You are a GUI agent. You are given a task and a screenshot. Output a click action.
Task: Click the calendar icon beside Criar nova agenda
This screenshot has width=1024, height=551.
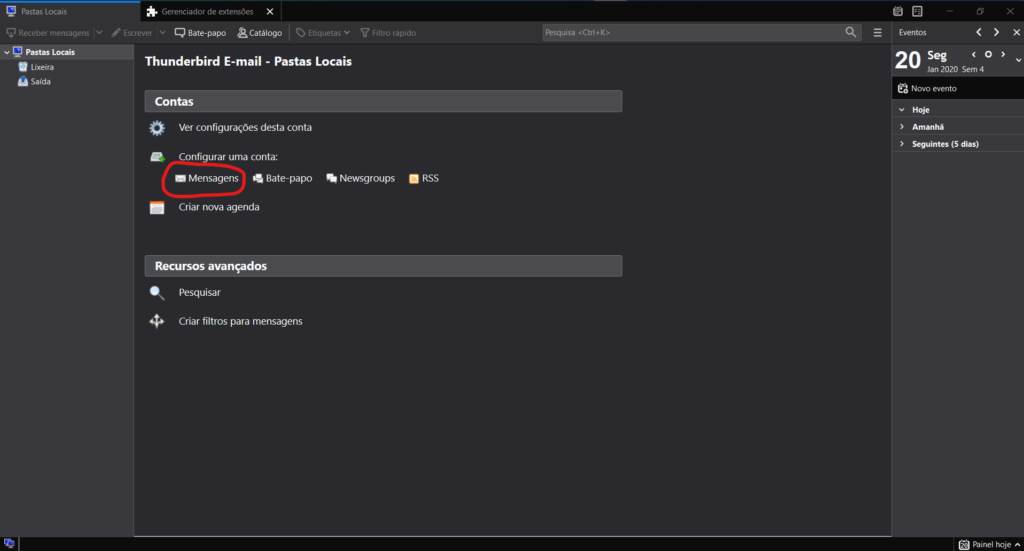pyautogui.click(x=157, y=208)
